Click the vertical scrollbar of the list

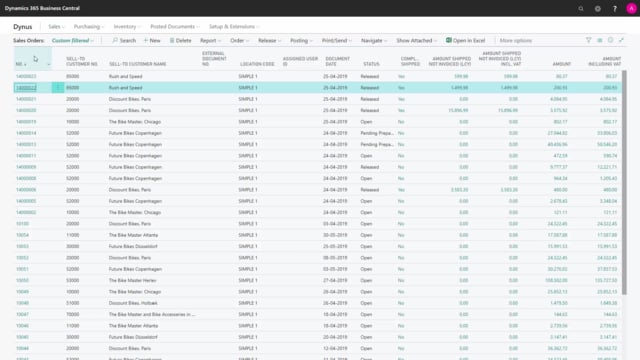point(624,182)
